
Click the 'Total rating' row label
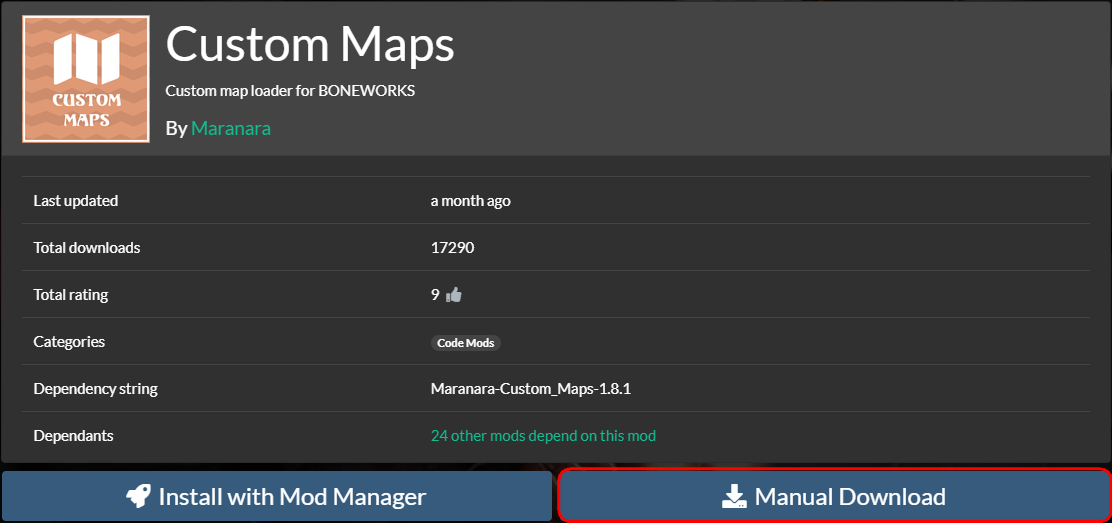(x=71, y=294)
